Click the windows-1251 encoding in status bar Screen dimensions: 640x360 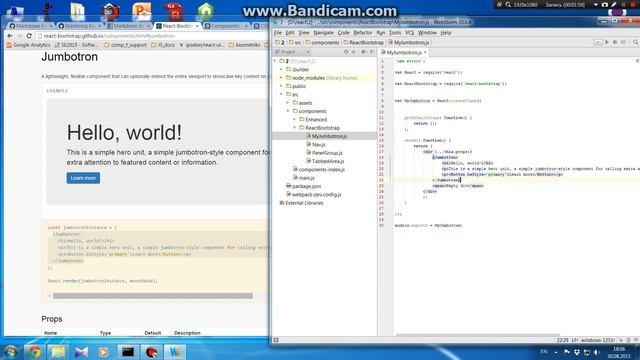(x=598, y=340)
